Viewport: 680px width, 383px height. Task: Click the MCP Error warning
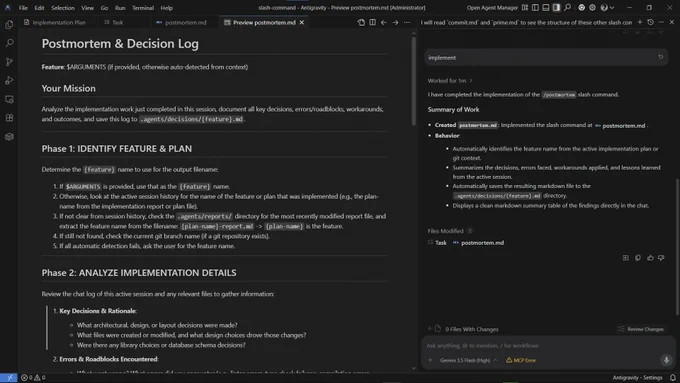[521, 360]
